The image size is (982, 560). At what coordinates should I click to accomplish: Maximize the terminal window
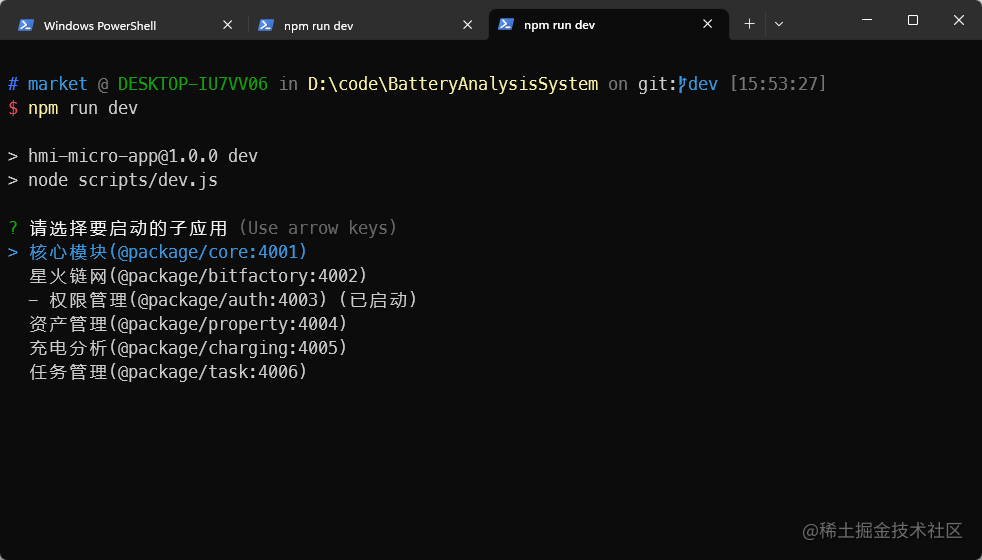pyautogui.click(x=912, y=20)
